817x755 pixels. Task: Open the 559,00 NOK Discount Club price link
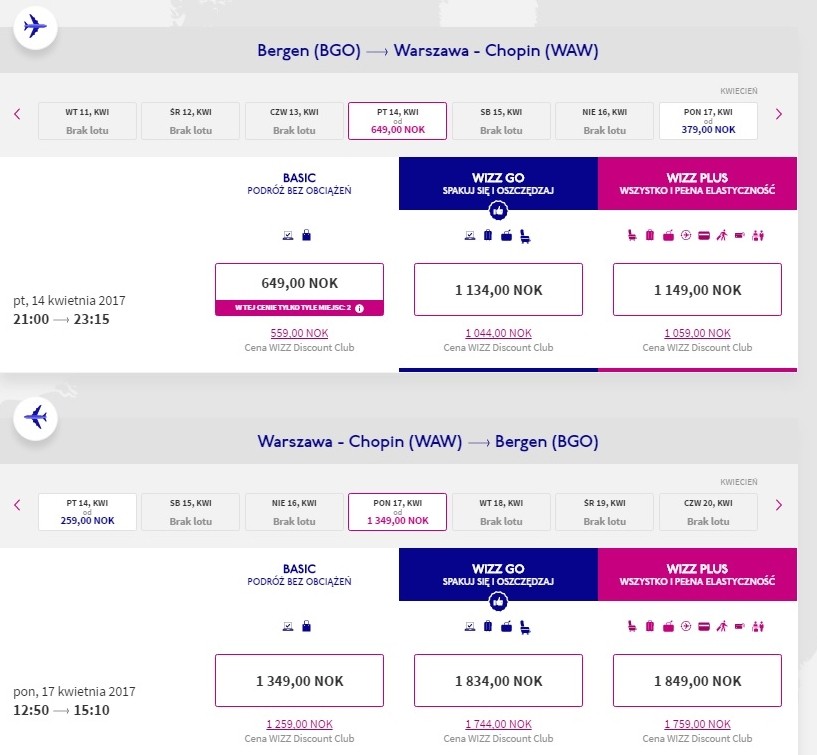pos(300,333)
